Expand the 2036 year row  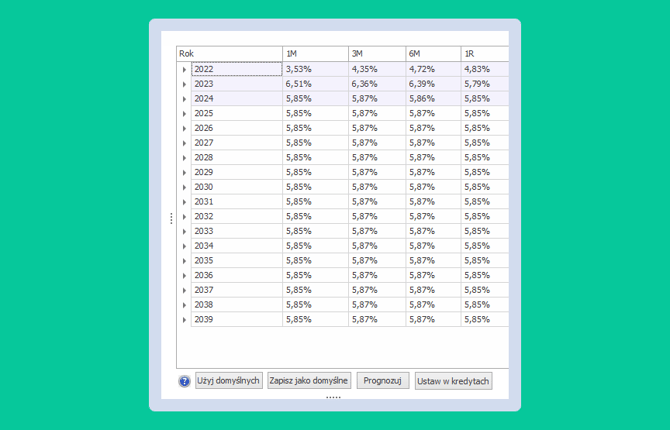184,276
